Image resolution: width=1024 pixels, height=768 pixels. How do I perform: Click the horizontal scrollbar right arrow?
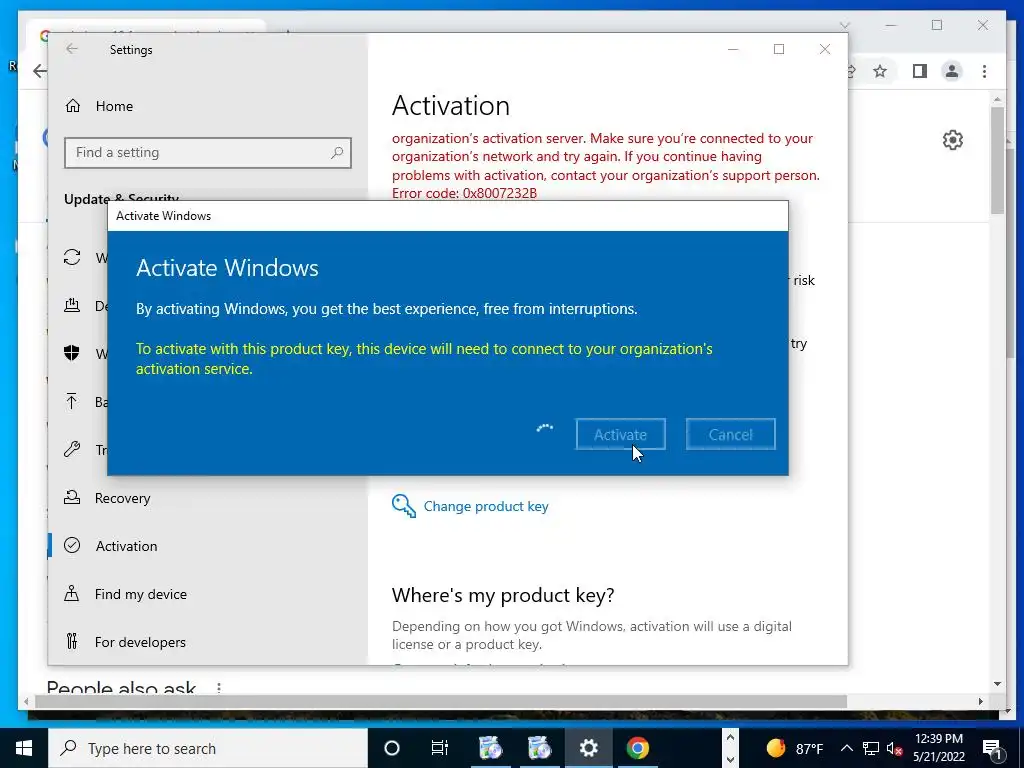[980, 701]
